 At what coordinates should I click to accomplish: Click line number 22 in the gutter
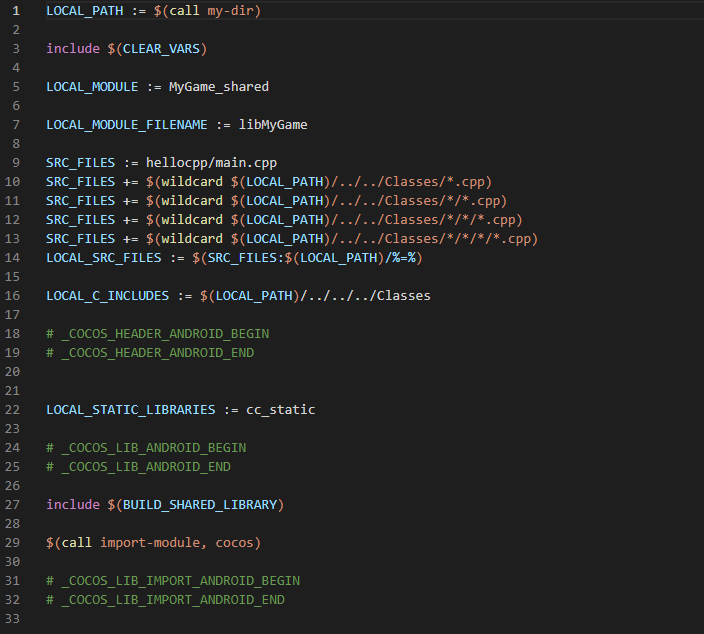click(13, 409)
